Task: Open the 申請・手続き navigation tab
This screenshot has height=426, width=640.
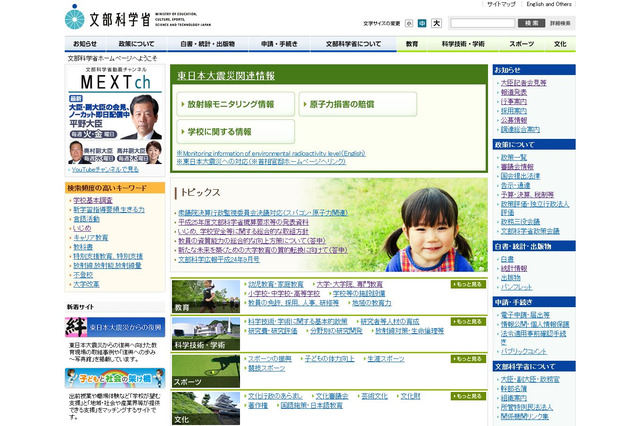Action: [x=279, y=44]
